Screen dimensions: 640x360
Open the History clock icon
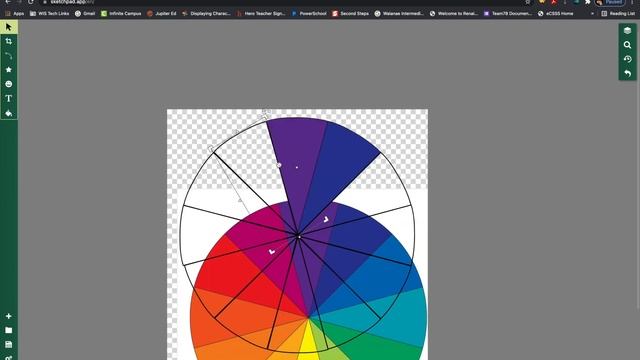click(x=628, y=59)
